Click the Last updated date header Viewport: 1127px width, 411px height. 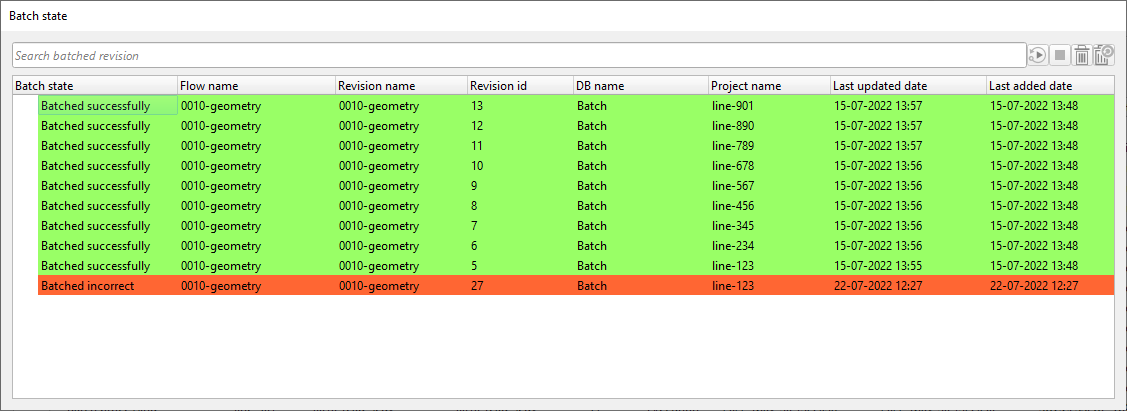click(907, 86)
